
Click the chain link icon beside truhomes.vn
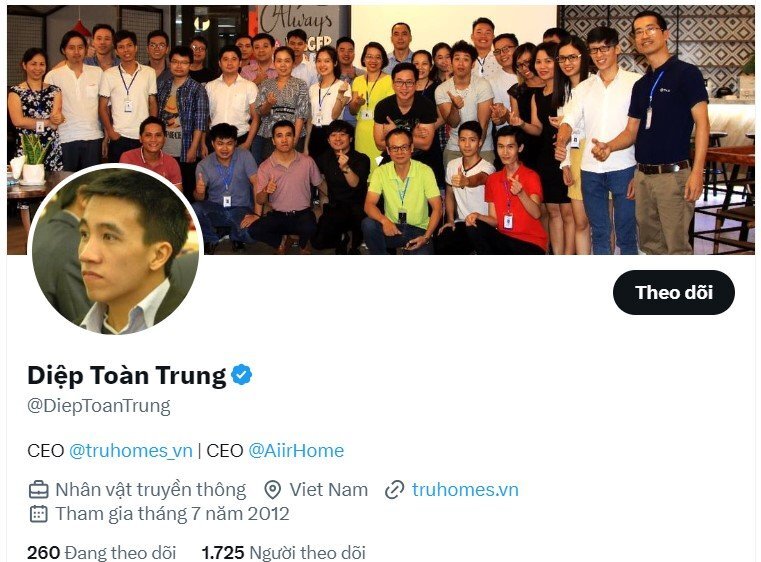click(x=395, y=490)
